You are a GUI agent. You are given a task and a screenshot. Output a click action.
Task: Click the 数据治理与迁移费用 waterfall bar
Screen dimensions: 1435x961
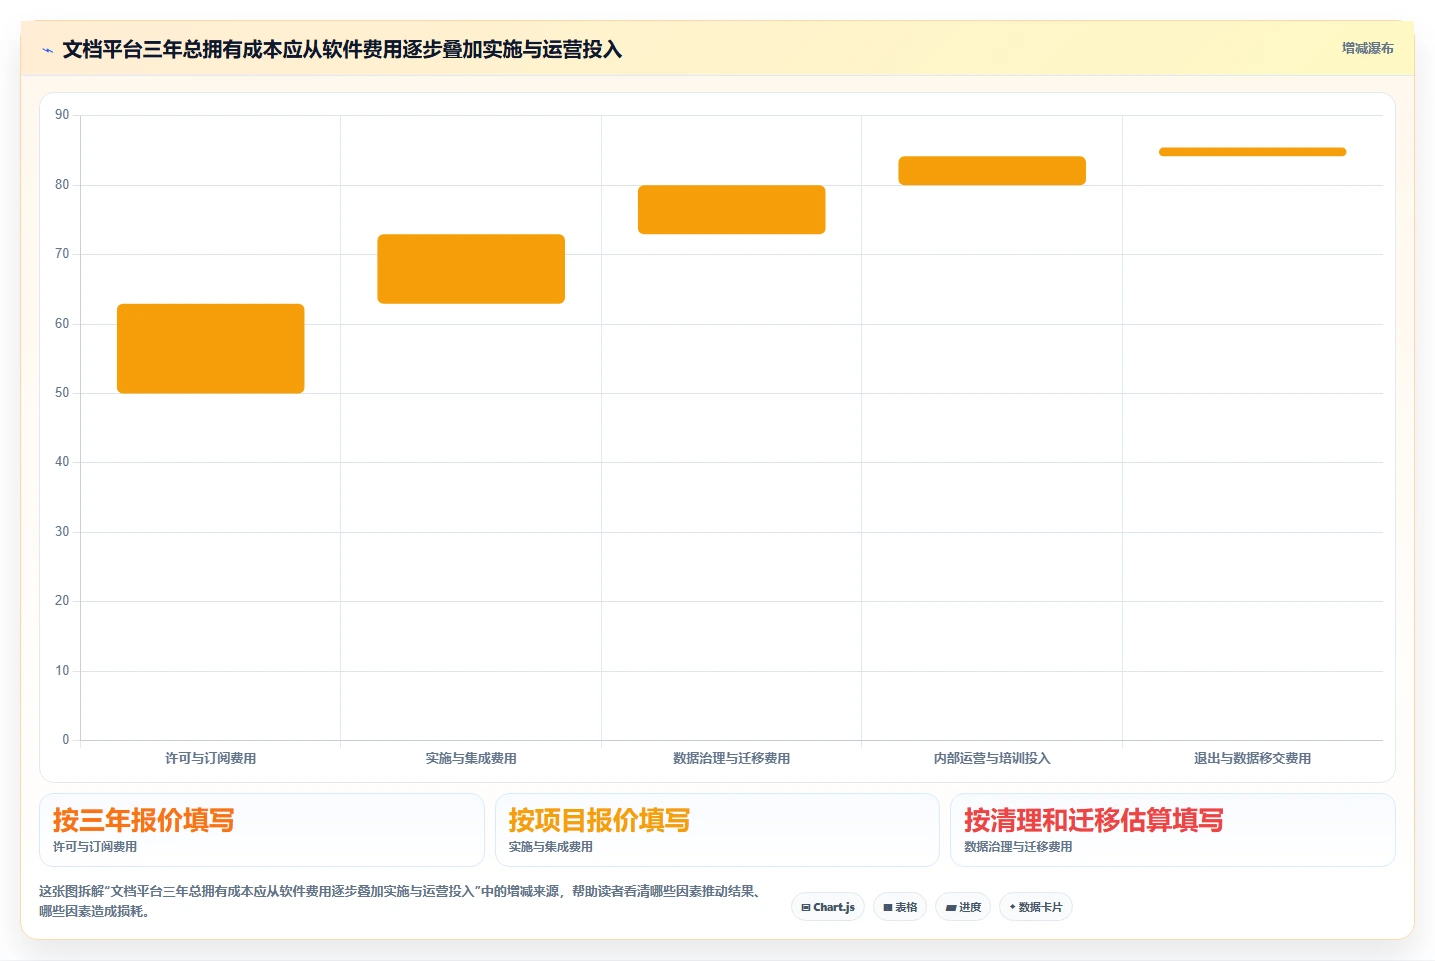[x=732, y=210]
